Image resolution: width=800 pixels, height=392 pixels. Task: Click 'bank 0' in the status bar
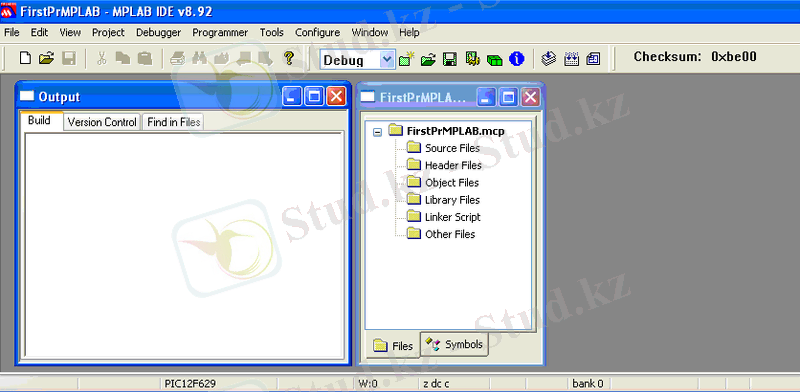click(588, 384)
